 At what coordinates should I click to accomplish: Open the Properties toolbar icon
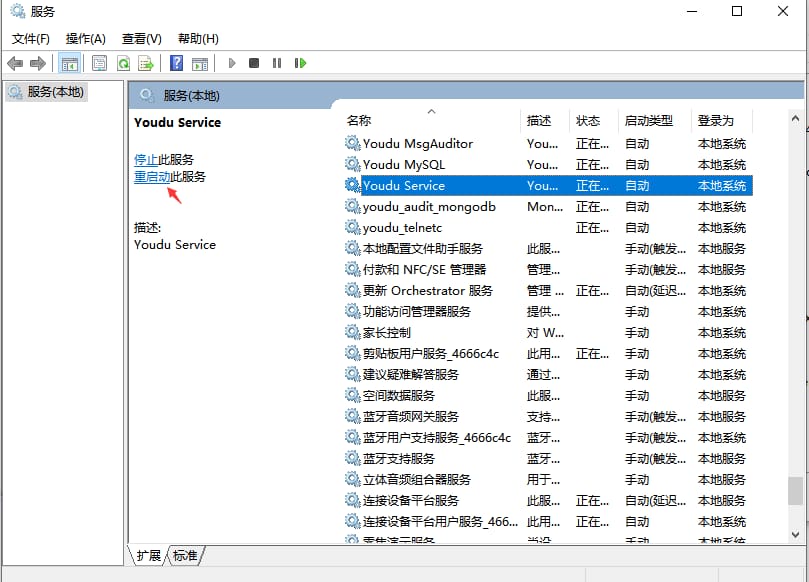click(x=99, y=63)
